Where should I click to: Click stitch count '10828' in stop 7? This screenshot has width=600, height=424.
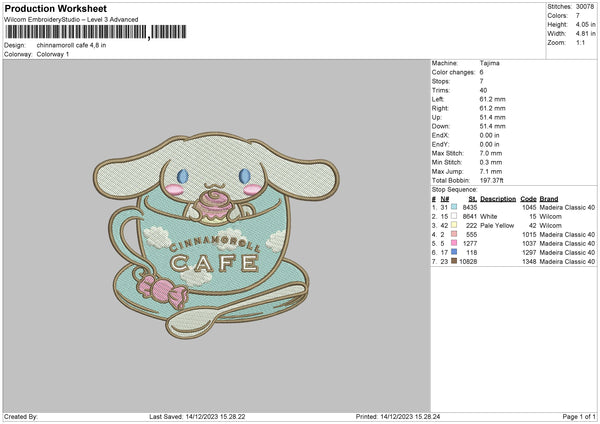(468, 261)
